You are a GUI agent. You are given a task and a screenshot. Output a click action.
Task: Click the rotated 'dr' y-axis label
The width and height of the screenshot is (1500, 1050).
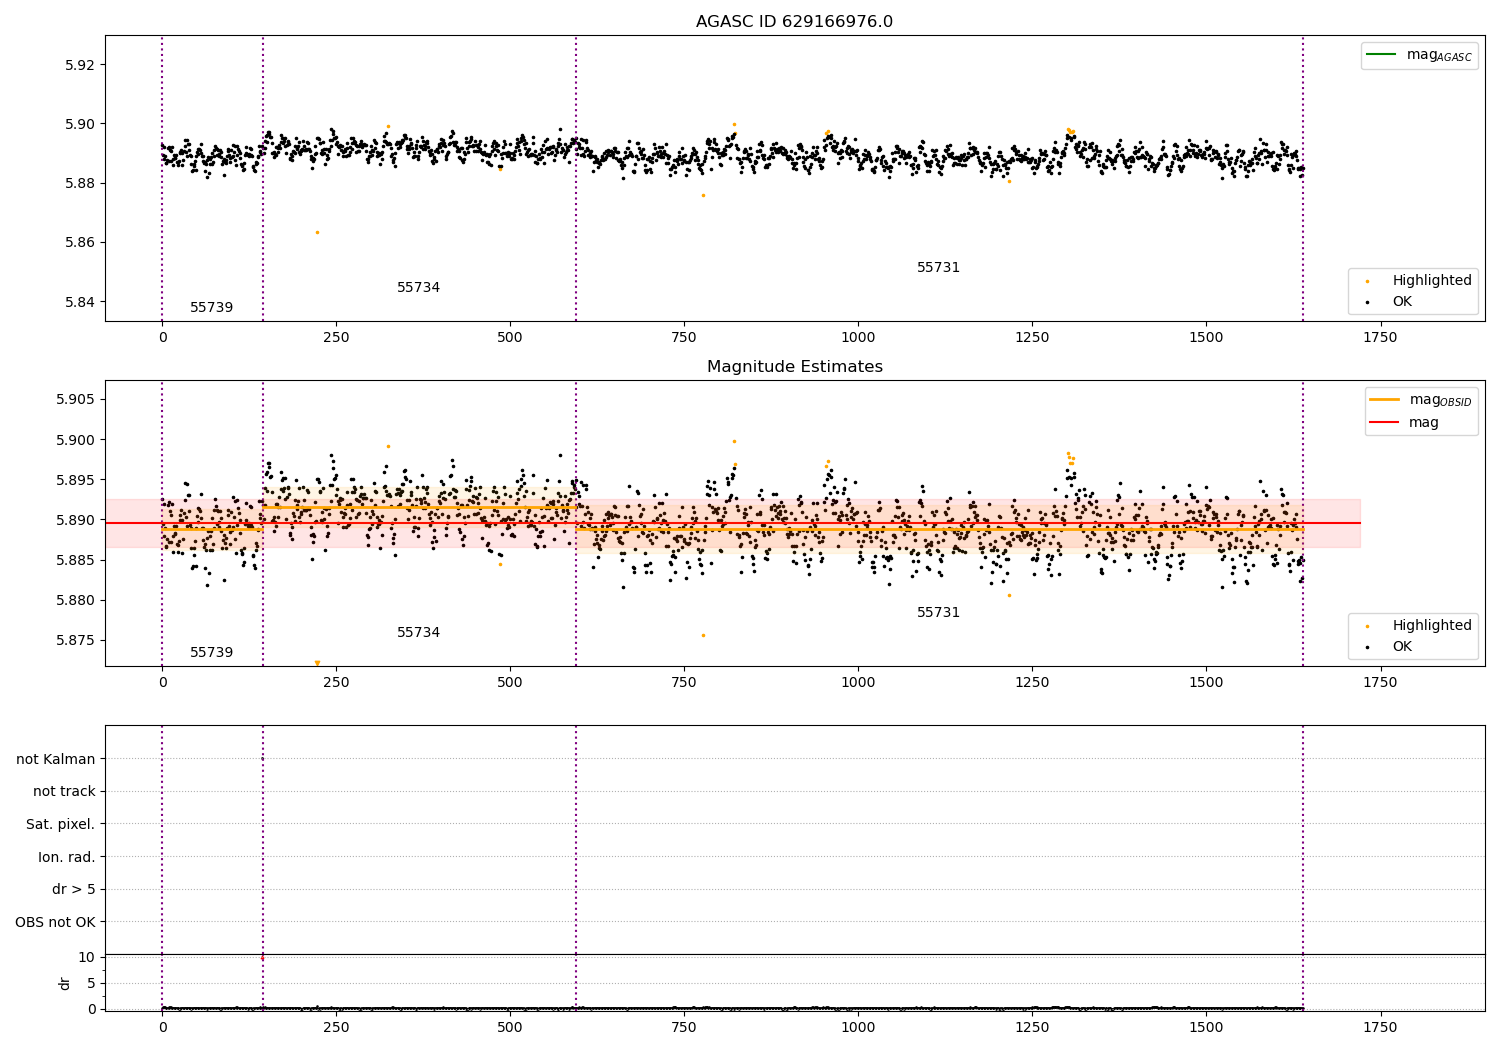(x=65, y=983)
